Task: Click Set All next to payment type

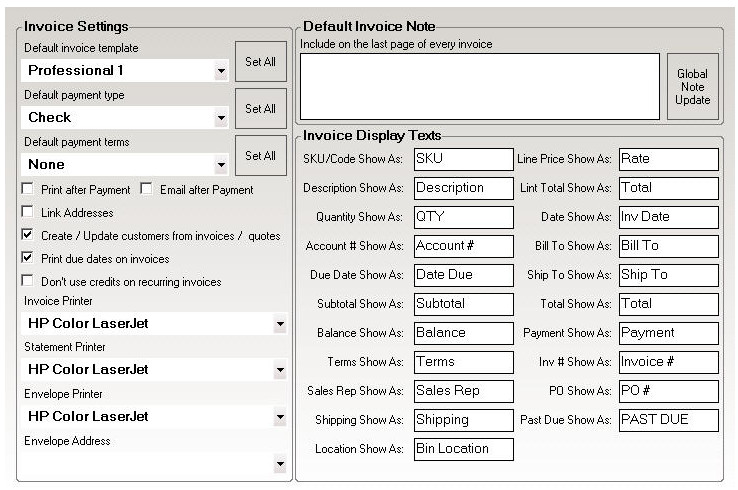Action: click(x=260, y=109)
